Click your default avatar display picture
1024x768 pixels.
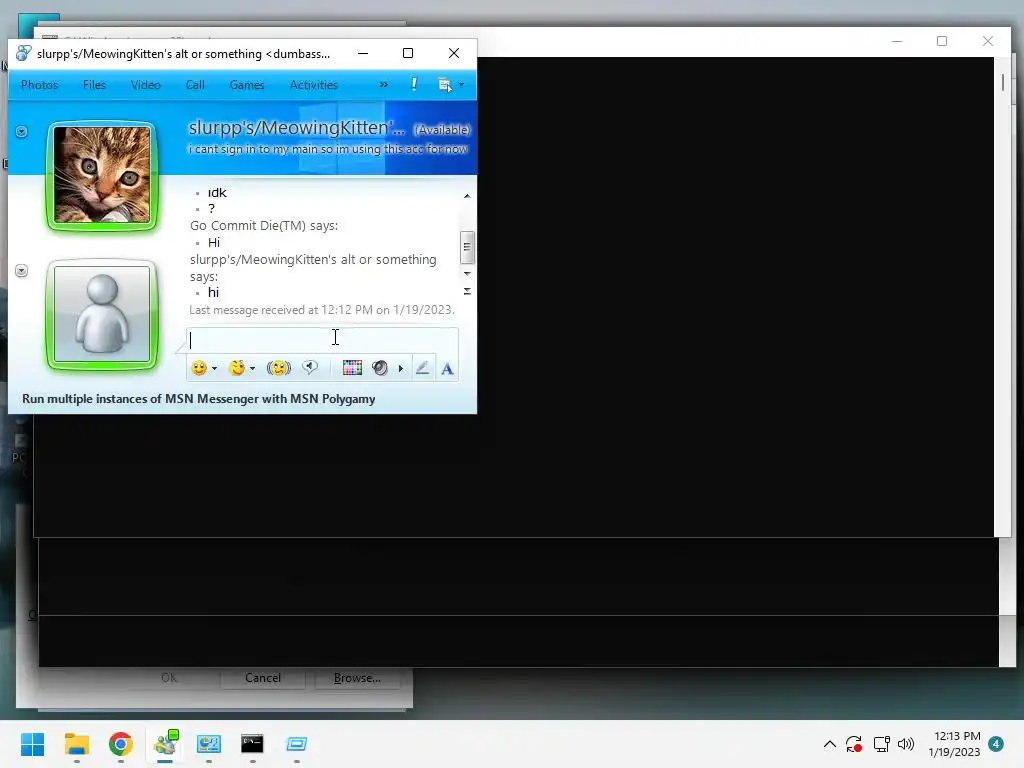point(102,314)
